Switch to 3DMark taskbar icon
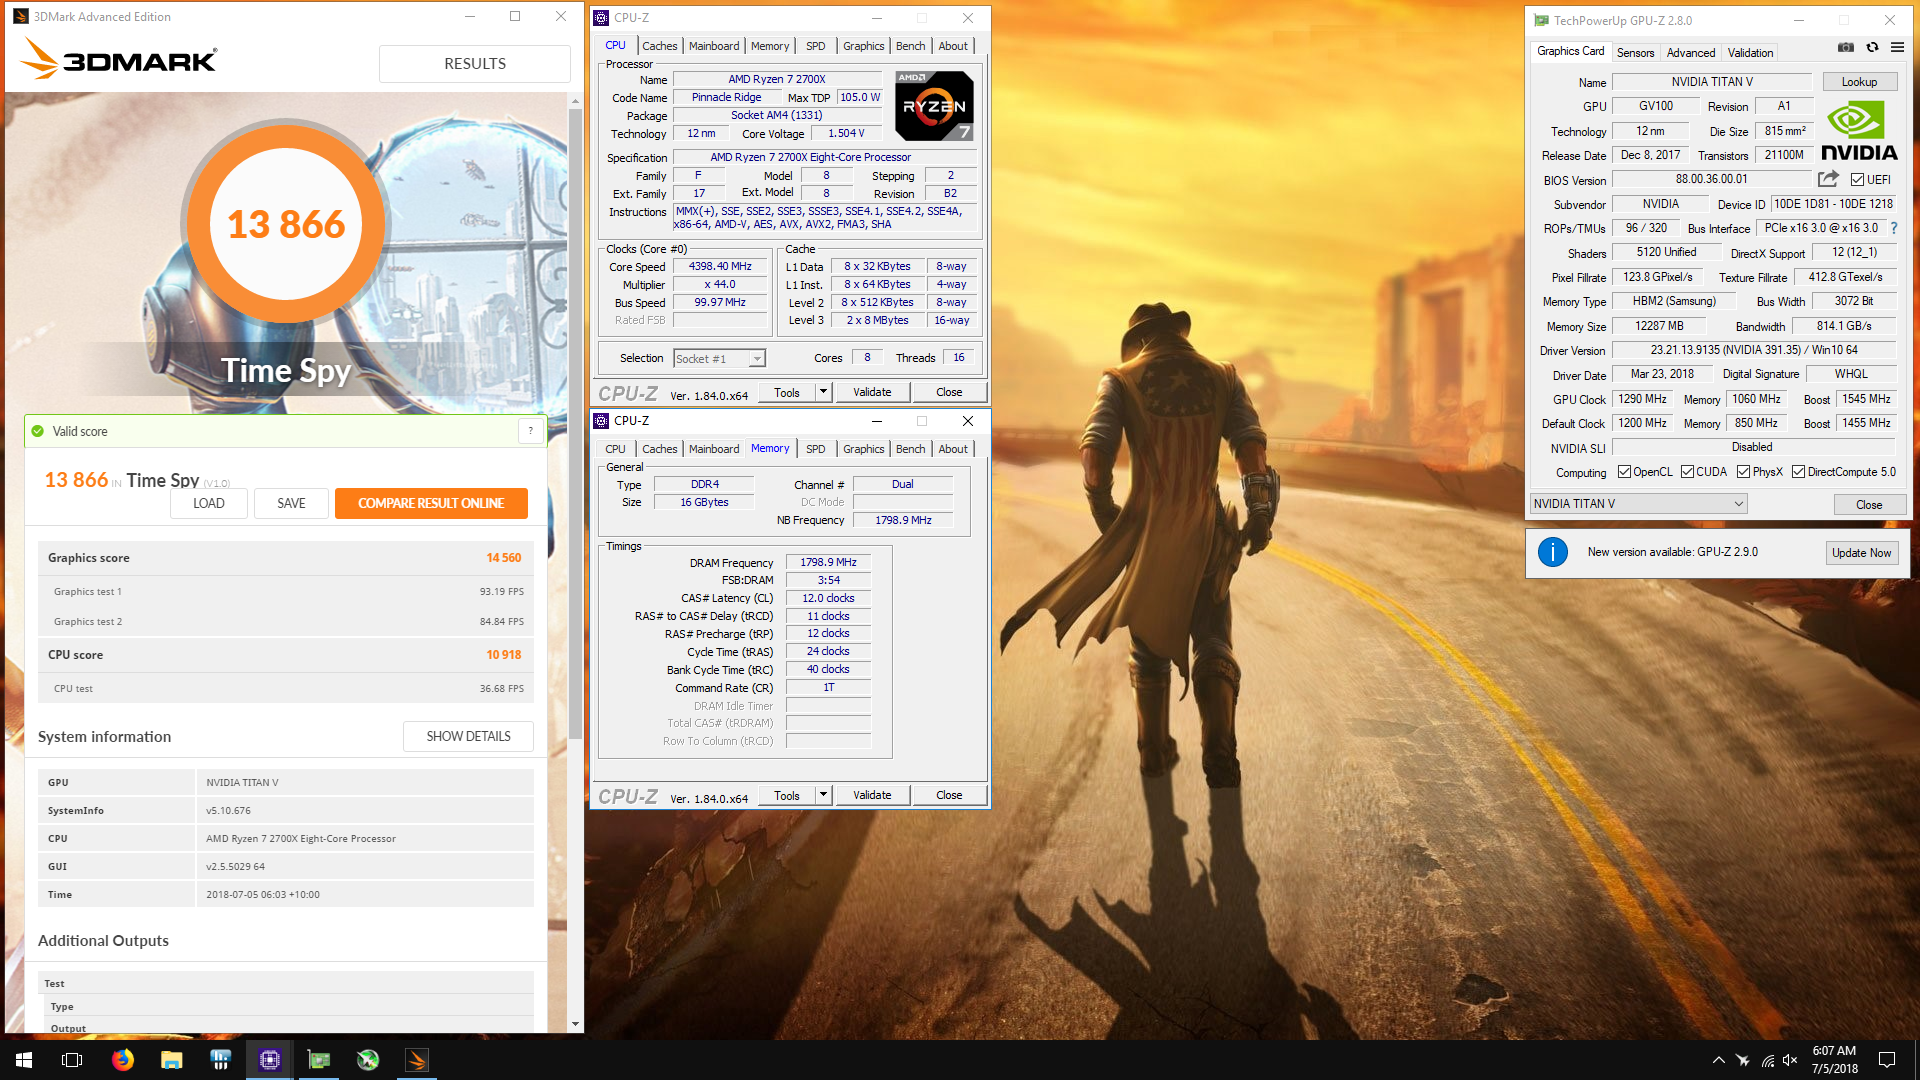 [x=416, y=1060]
